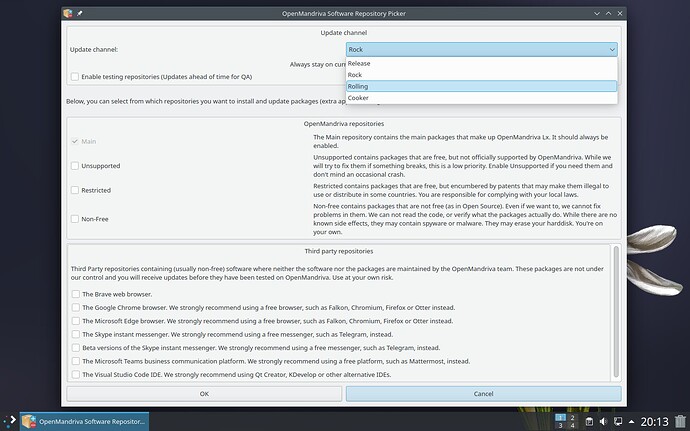This screenshot has height=431, width=690.
Task: Open the audio volume tray icon
Action: pos(603,421)
